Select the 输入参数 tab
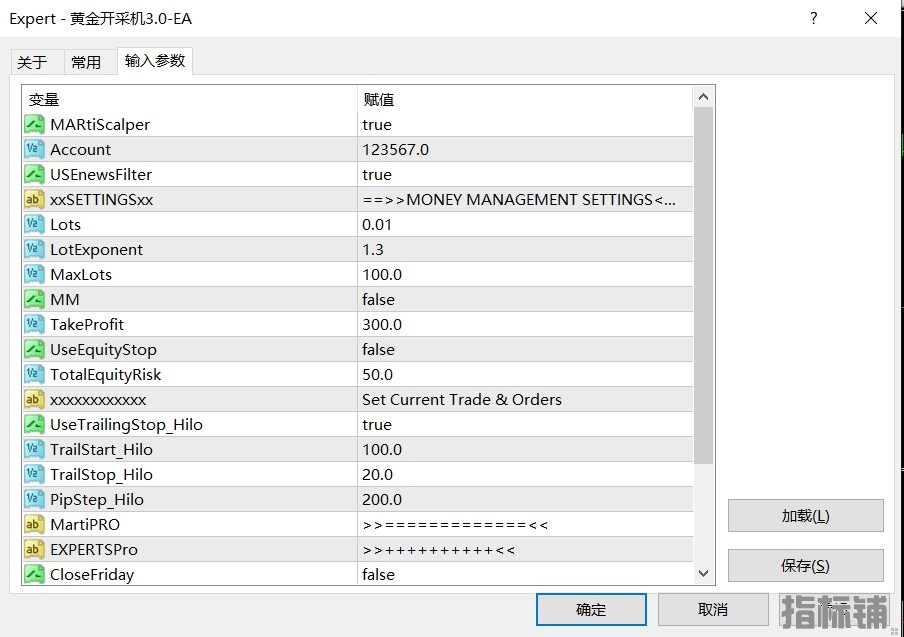The height and width of the screenshot is (637, 904). [x=155, y=61]
